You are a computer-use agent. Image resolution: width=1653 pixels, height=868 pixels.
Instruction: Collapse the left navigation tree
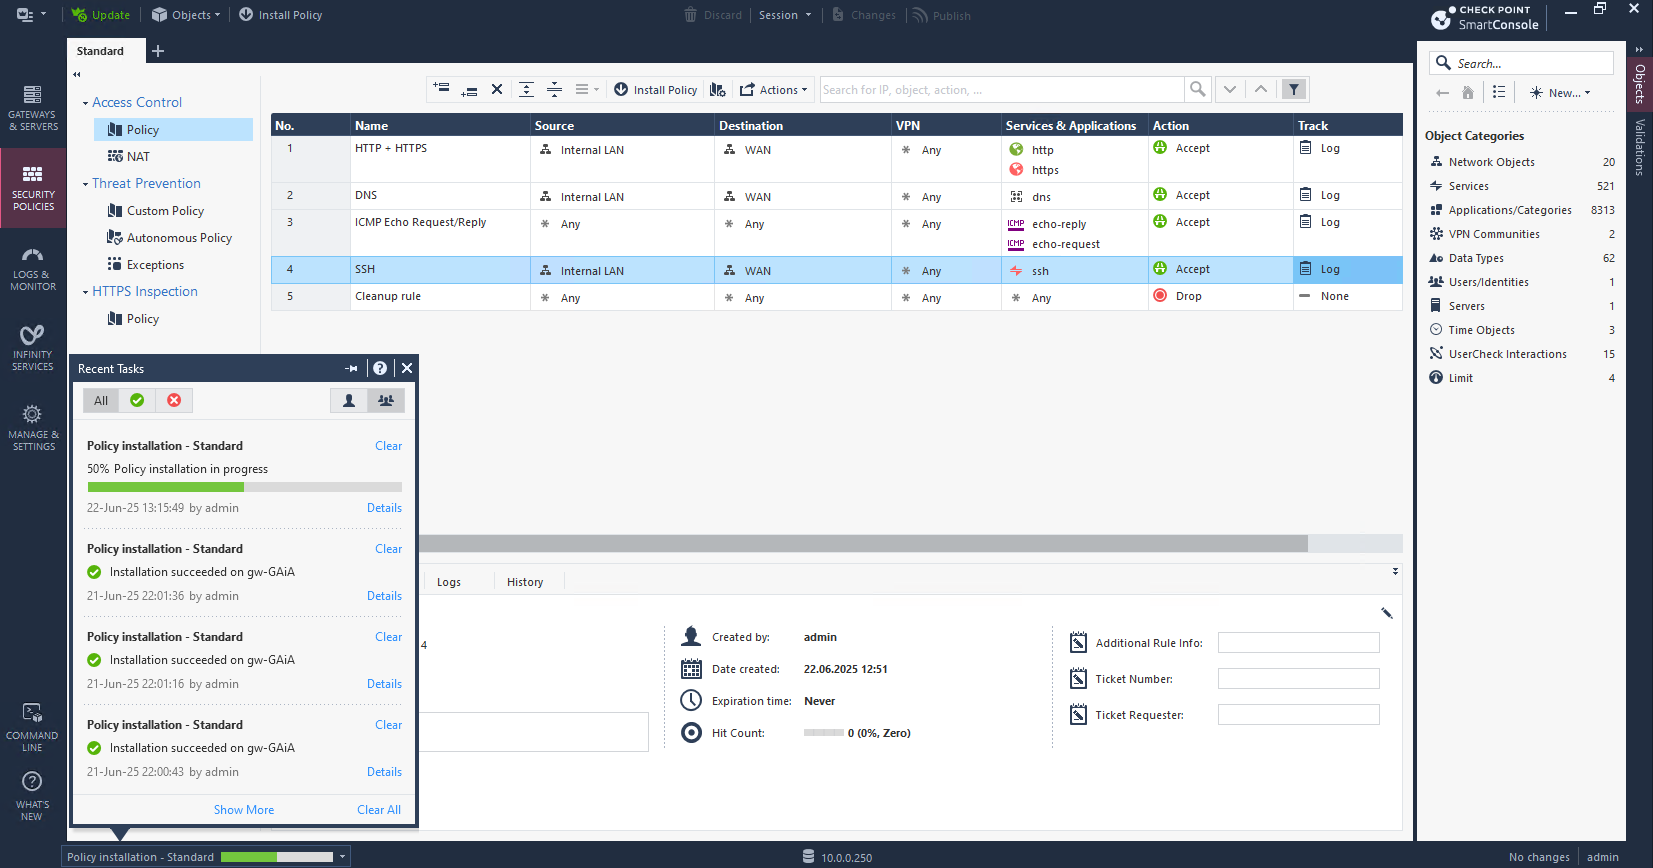pos(77,75)
